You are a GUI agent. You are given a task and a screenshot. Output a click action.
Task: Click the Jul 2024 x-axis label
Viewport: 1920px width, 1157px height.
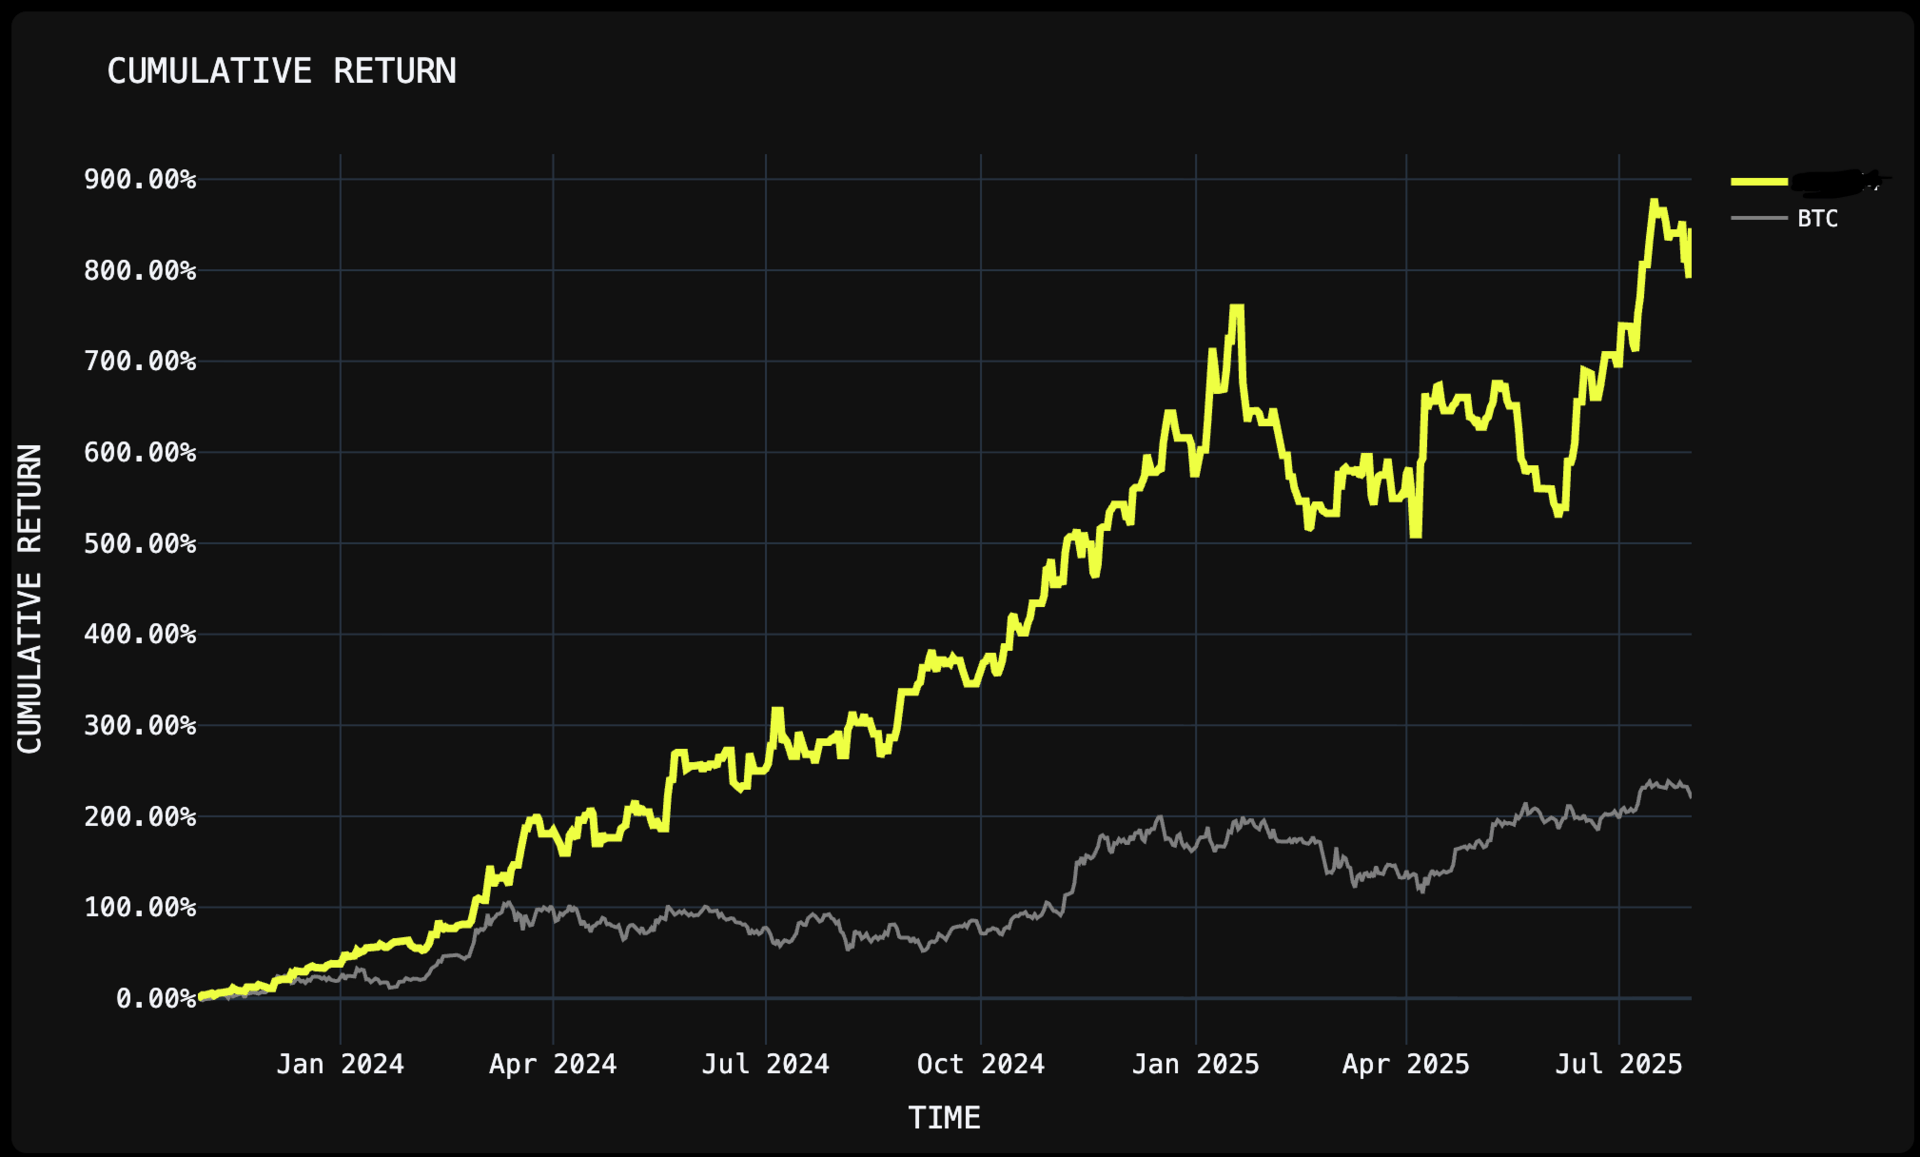[x=766, y=1064]
